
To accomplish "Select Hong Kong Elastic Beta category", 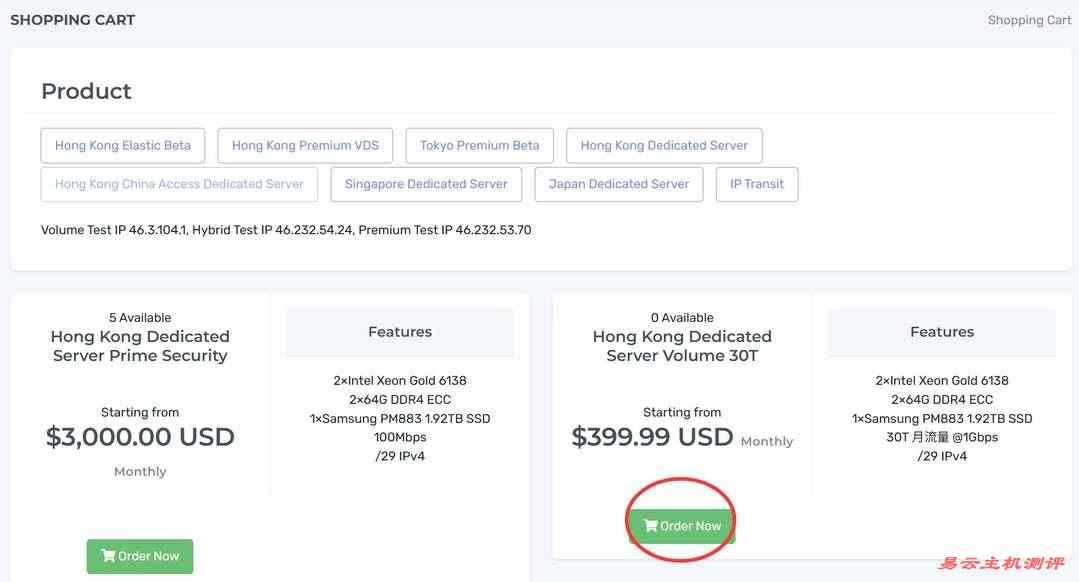I will pos(123,145).
